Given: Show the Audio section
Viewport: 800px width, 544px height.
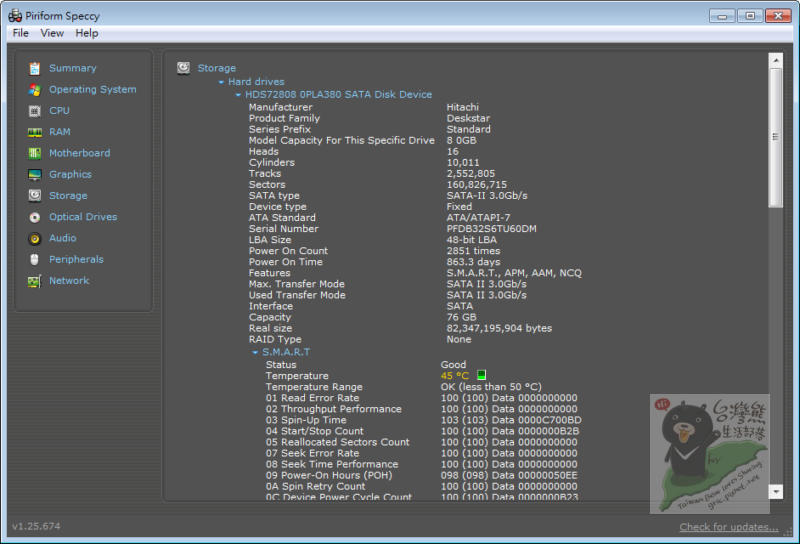Looking at the screenshot, I should (62, 238).
